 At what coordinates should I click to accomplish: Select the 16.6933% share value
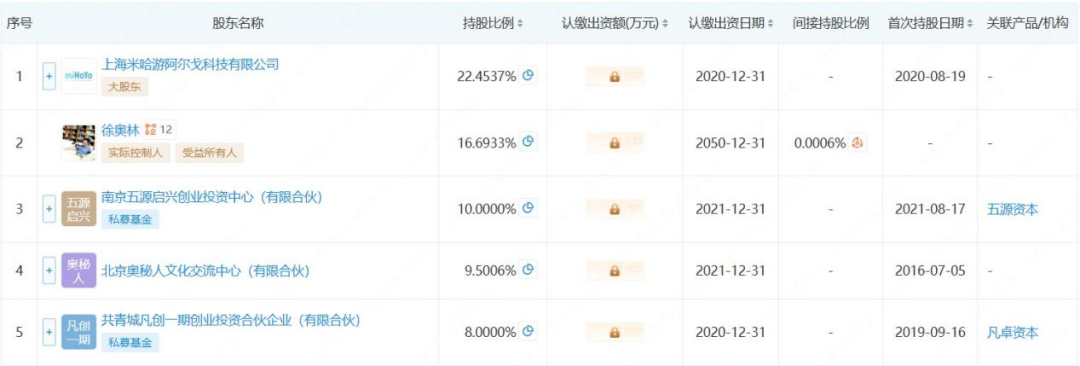486,143
